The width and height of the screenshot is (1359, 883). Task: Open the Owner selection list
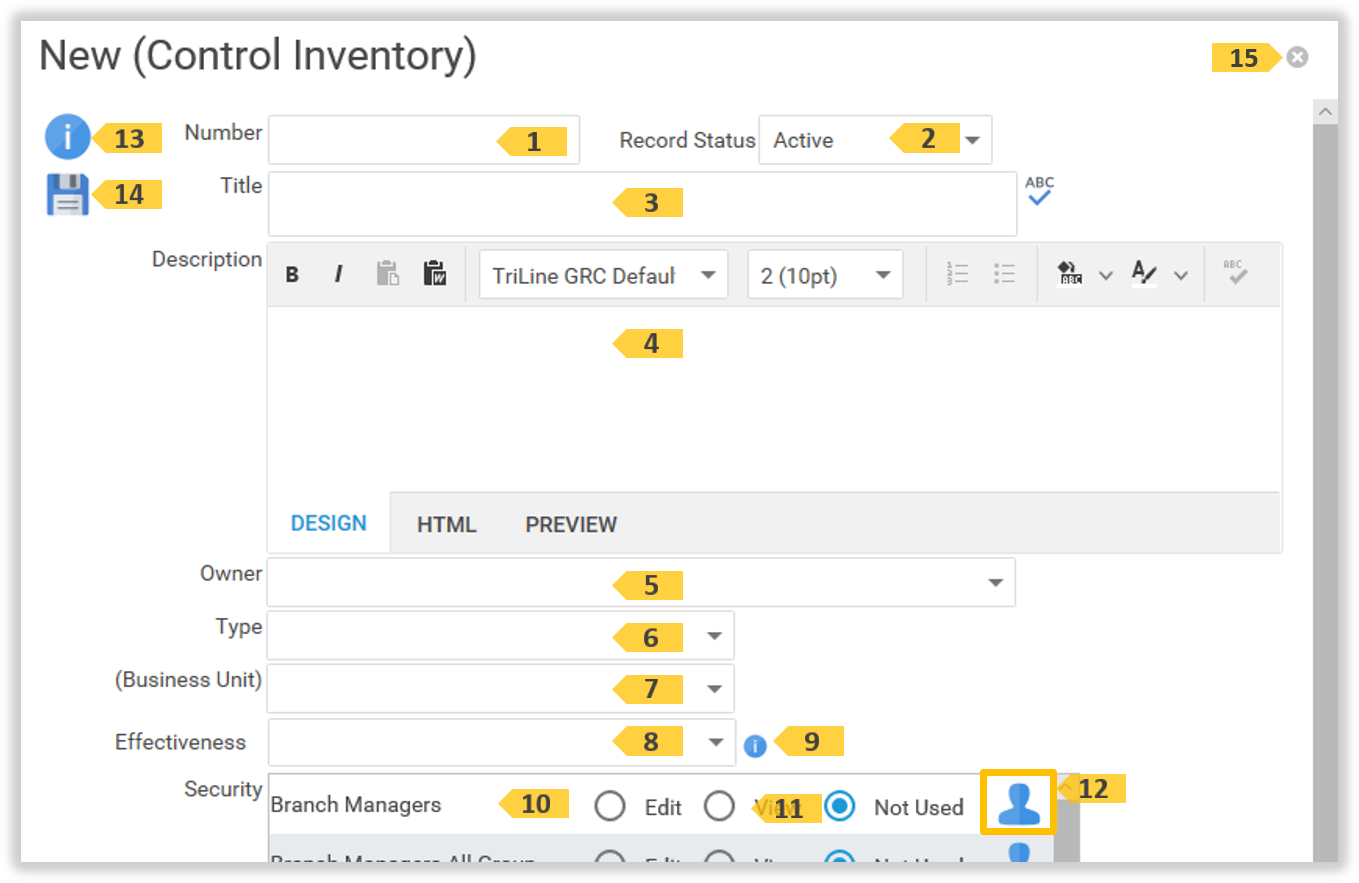[x=995, y=581]
